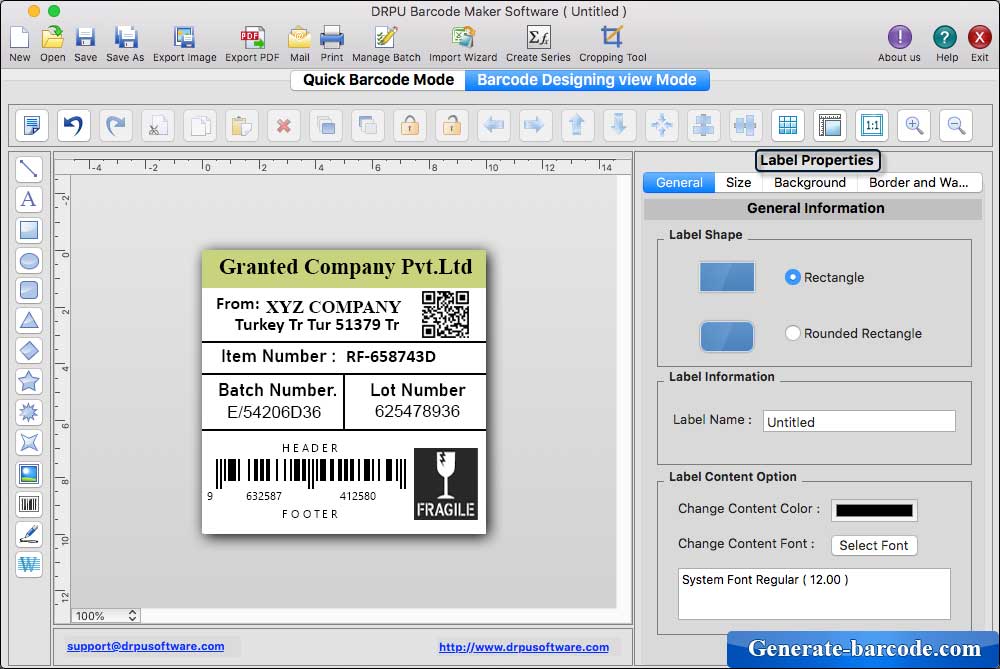1000x669 pixels.
Task: Select the 'Granted Company Pvt.Ltd' label title
Action: click(x=345, y=267)
